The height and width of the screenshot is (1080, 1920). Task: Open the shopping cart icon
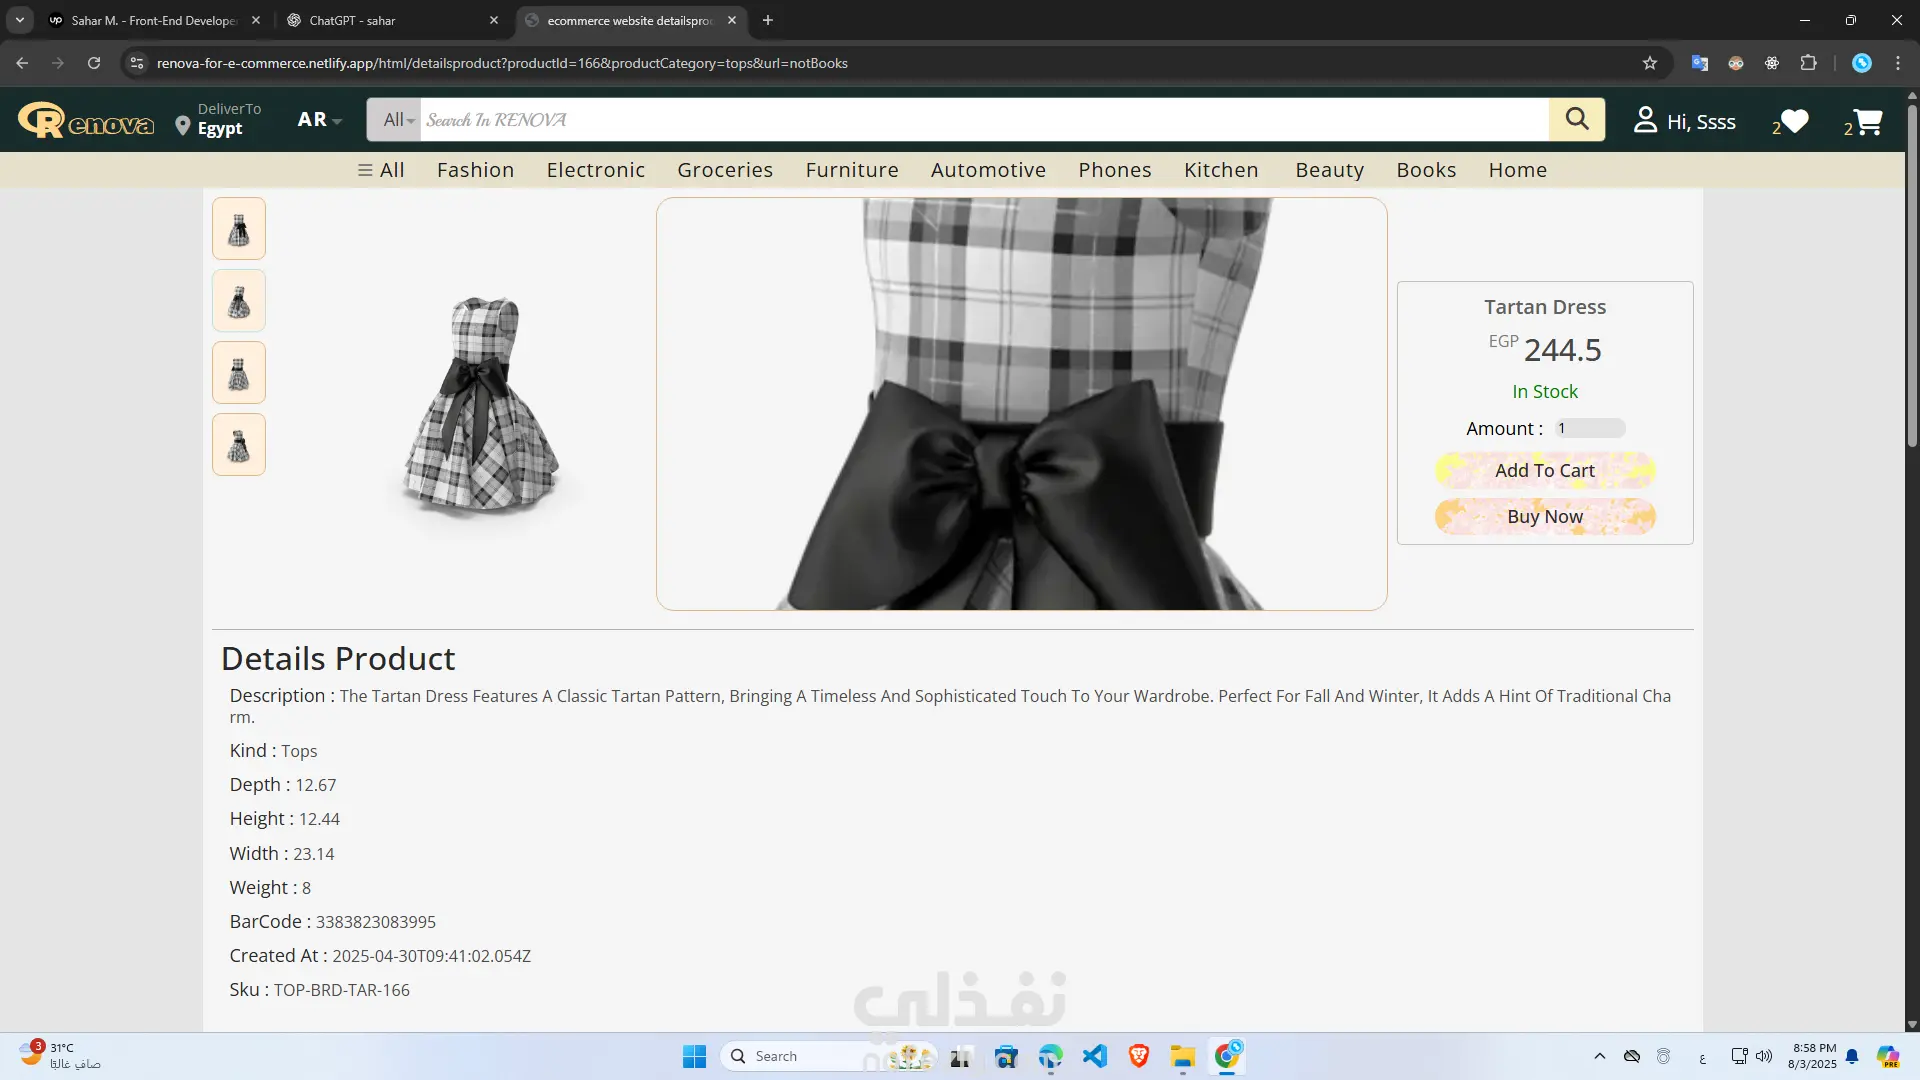point(1867,121)
